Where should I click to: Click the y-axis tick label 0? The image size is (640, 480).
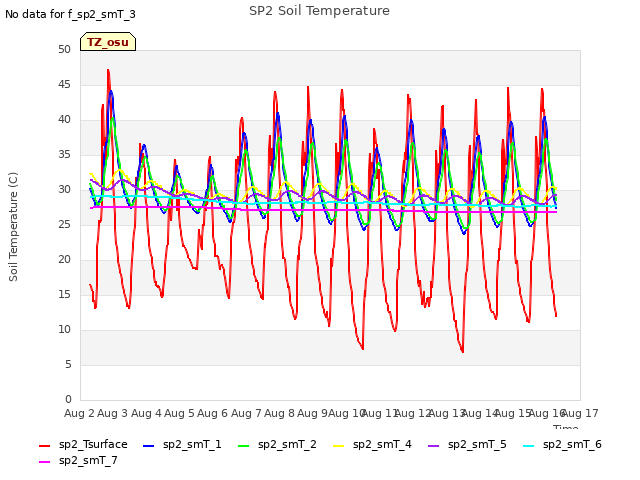(68, 399)
